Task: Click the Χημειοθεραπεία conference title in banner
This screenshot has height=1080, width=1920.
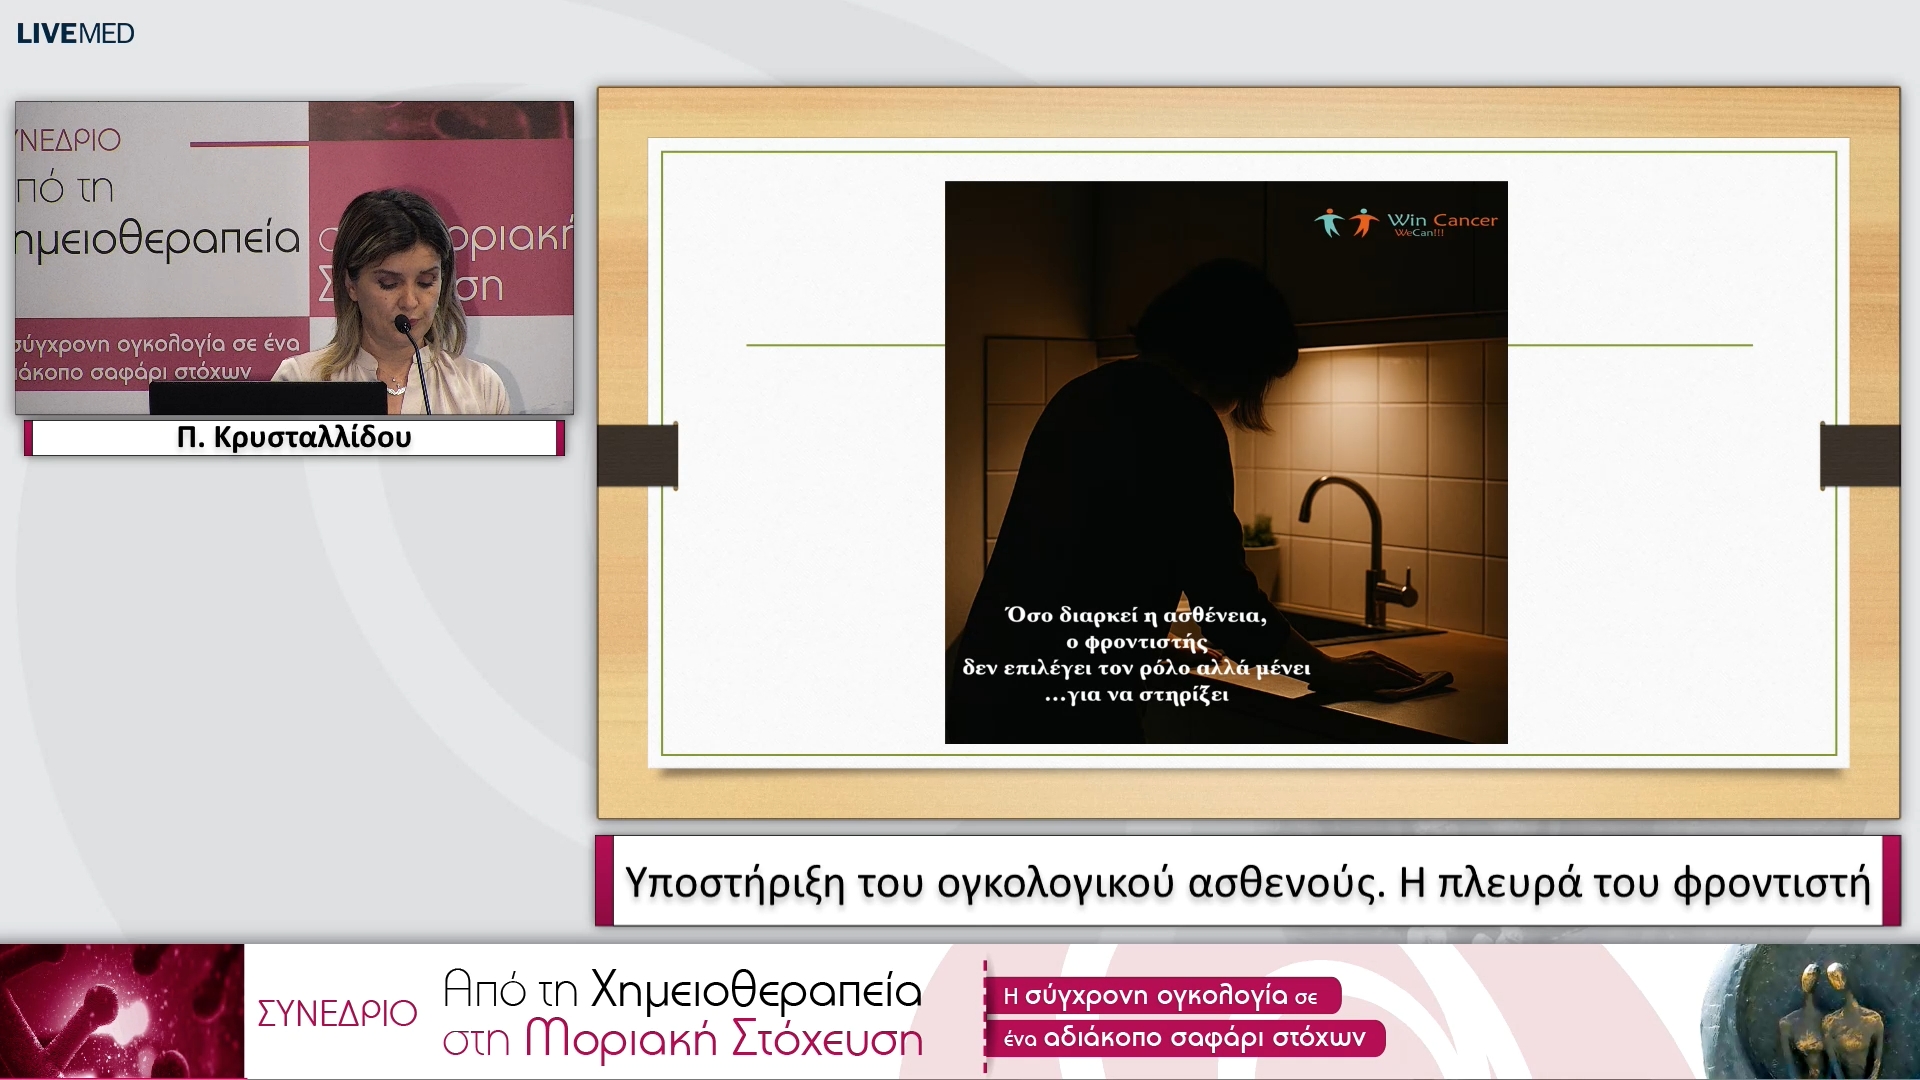Action: pyautogui.click(x=756, y=990)
